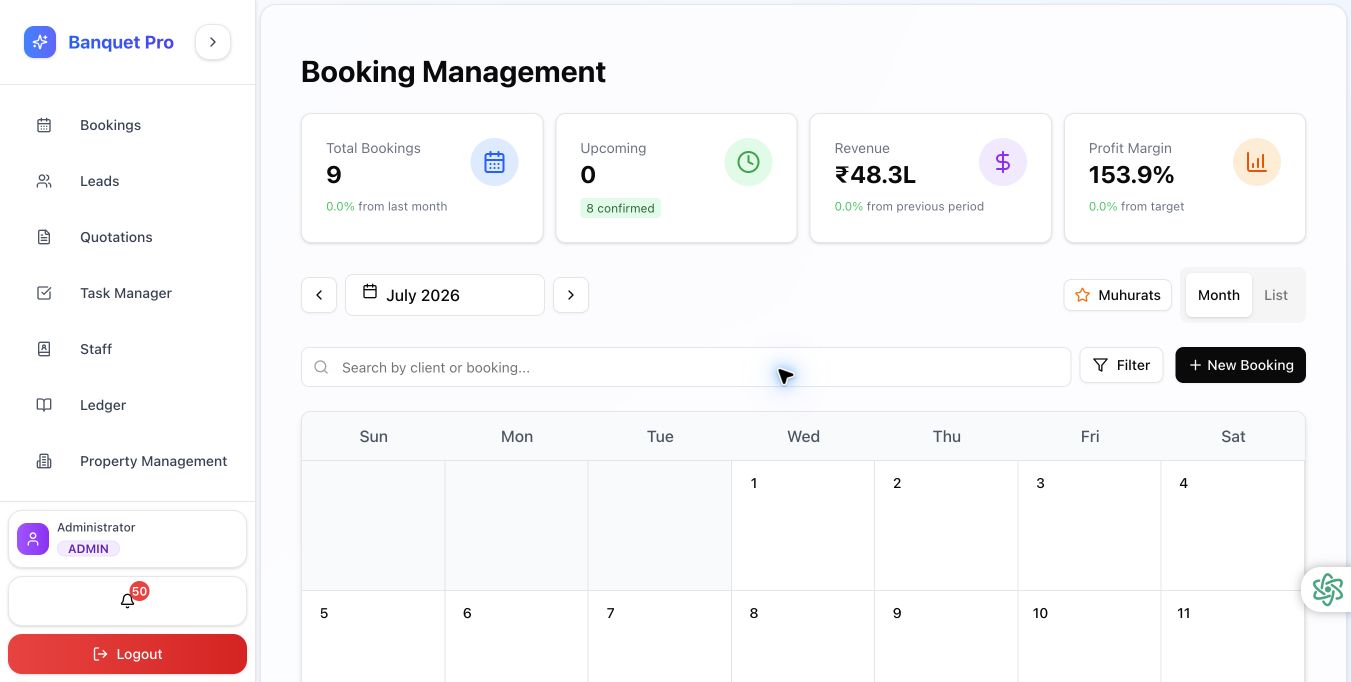Click the Wed column header
This screenshot has width=1351, height=682.
[803, 436]
